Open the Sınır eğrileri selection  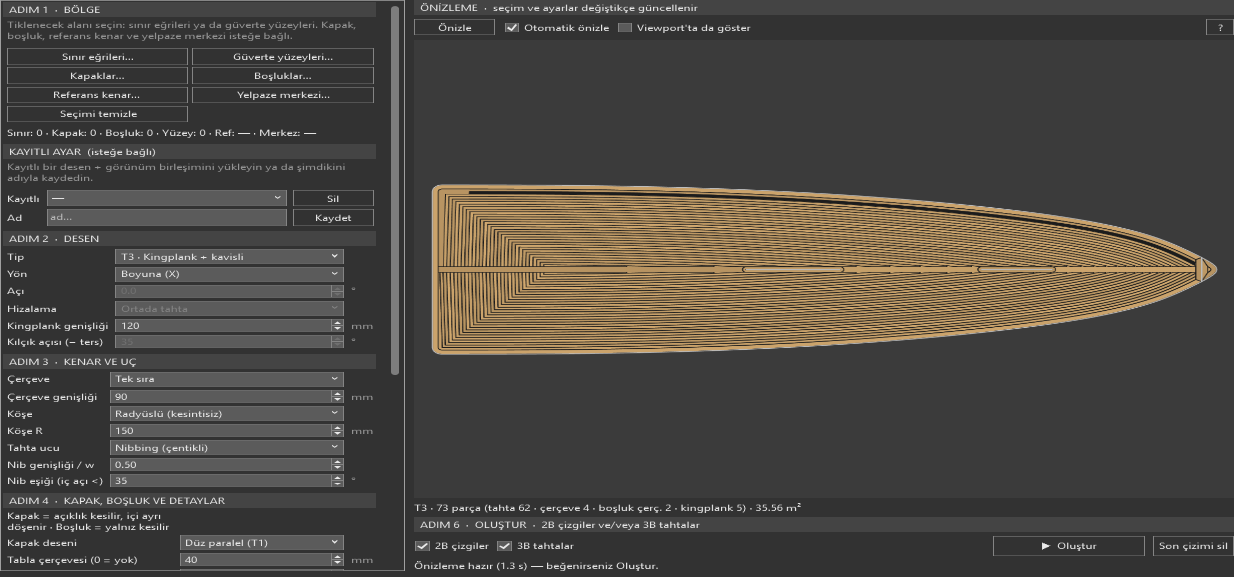point(97,57)
